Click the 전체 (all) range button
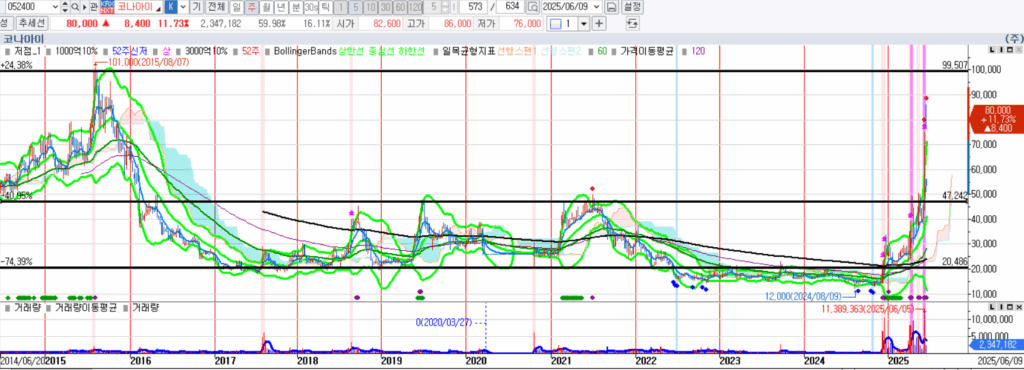 [x=216, y=7]
